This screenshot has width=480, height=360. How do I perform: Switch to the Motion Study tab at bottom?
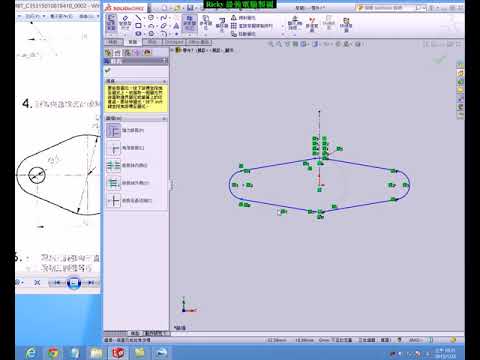tap(156, 333)
